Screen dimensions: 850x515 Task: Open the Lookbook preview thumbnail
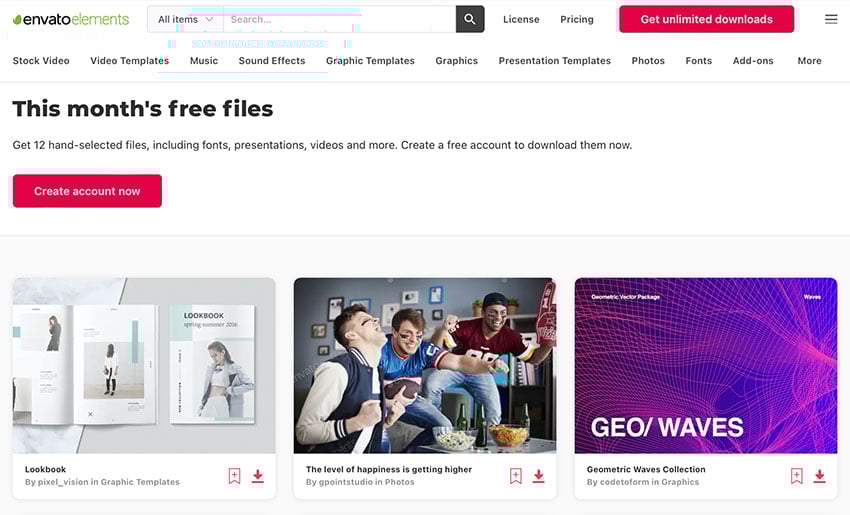point(144,365)
